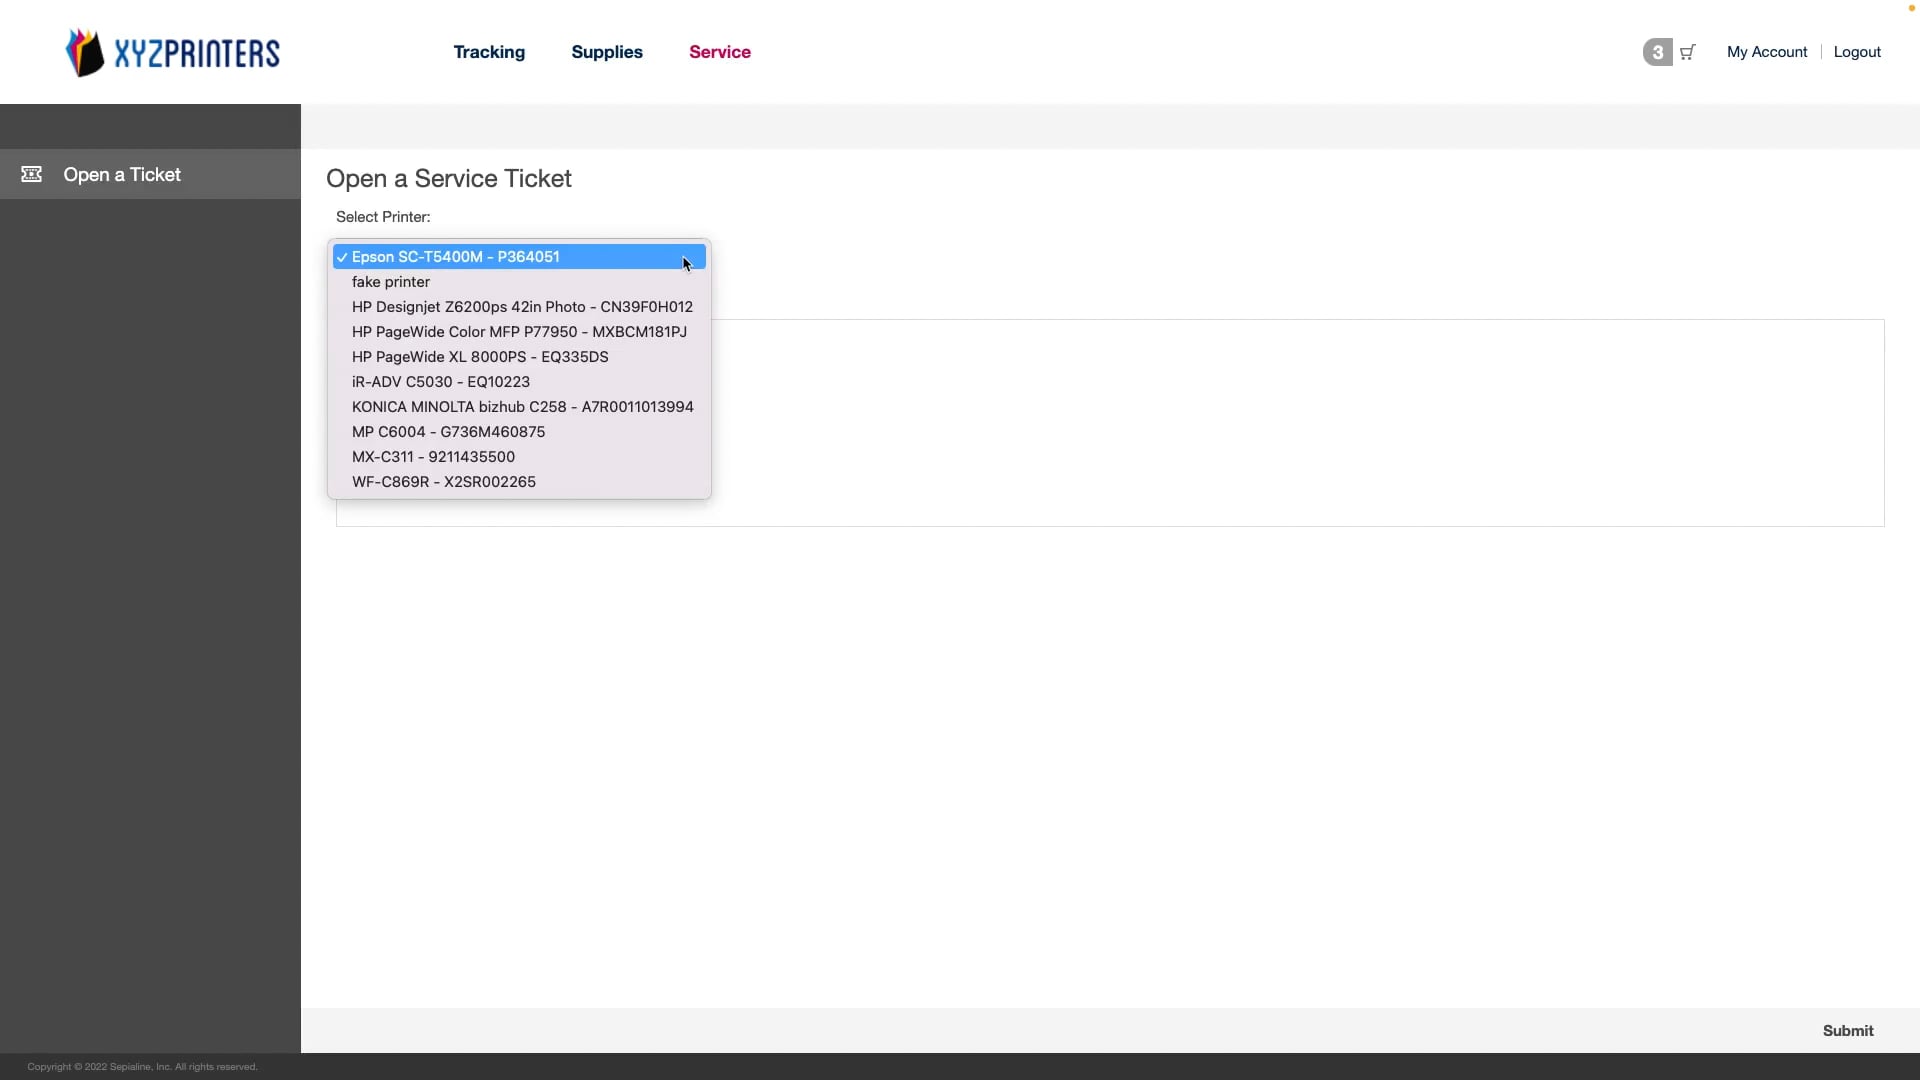Viewport: 1920px width, 1080px height.
Task: Choose HP PageWide Color MFP P77950
Action: [519, 331]
